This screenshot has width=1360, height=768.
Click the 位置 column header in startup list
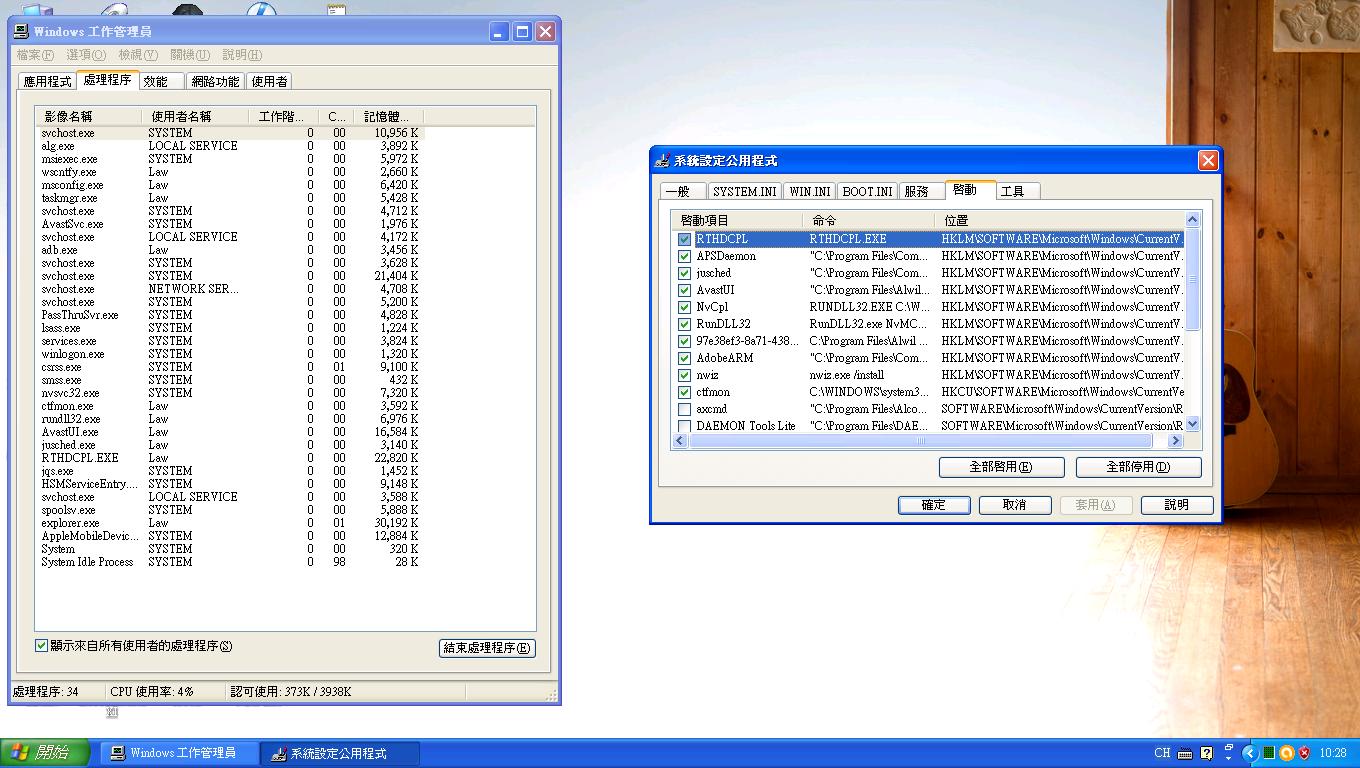(x=1059, y=220)
